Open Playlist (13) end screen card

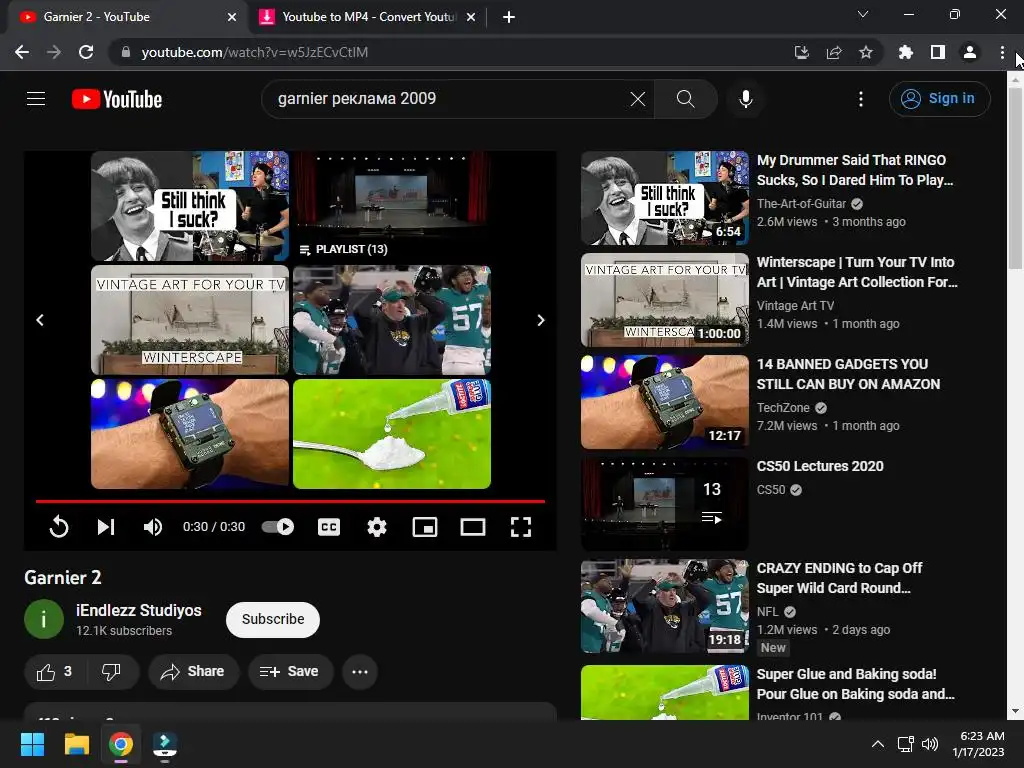click(x=392, y=206)
